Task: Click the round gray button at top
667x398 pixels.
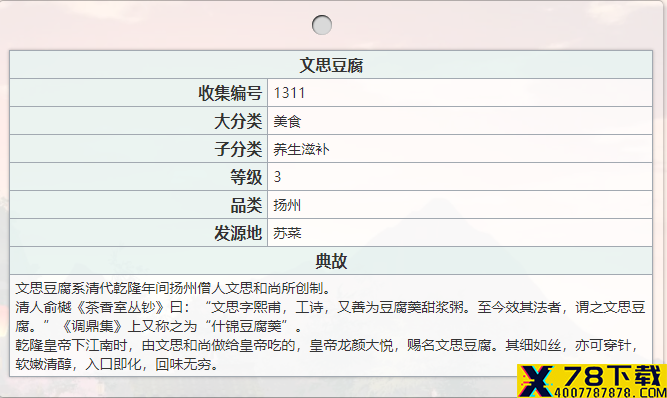Action: click(x=322, y=25)
